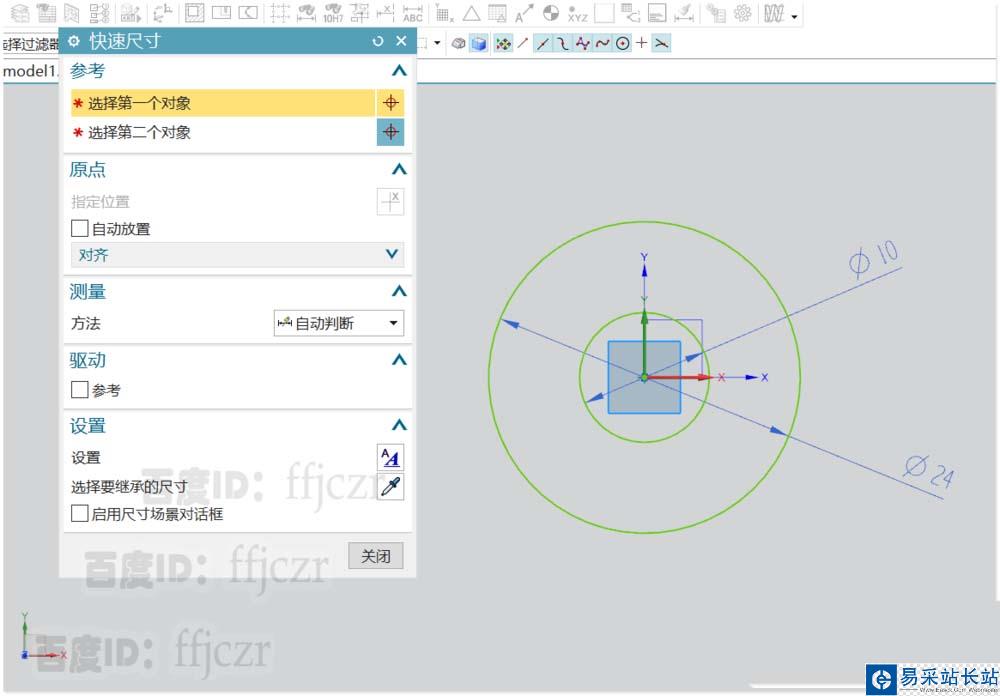Screen dimensions: 1000x696
Task: Click the wavy hatch pattern toolbar icon
Action: (774, 13)
